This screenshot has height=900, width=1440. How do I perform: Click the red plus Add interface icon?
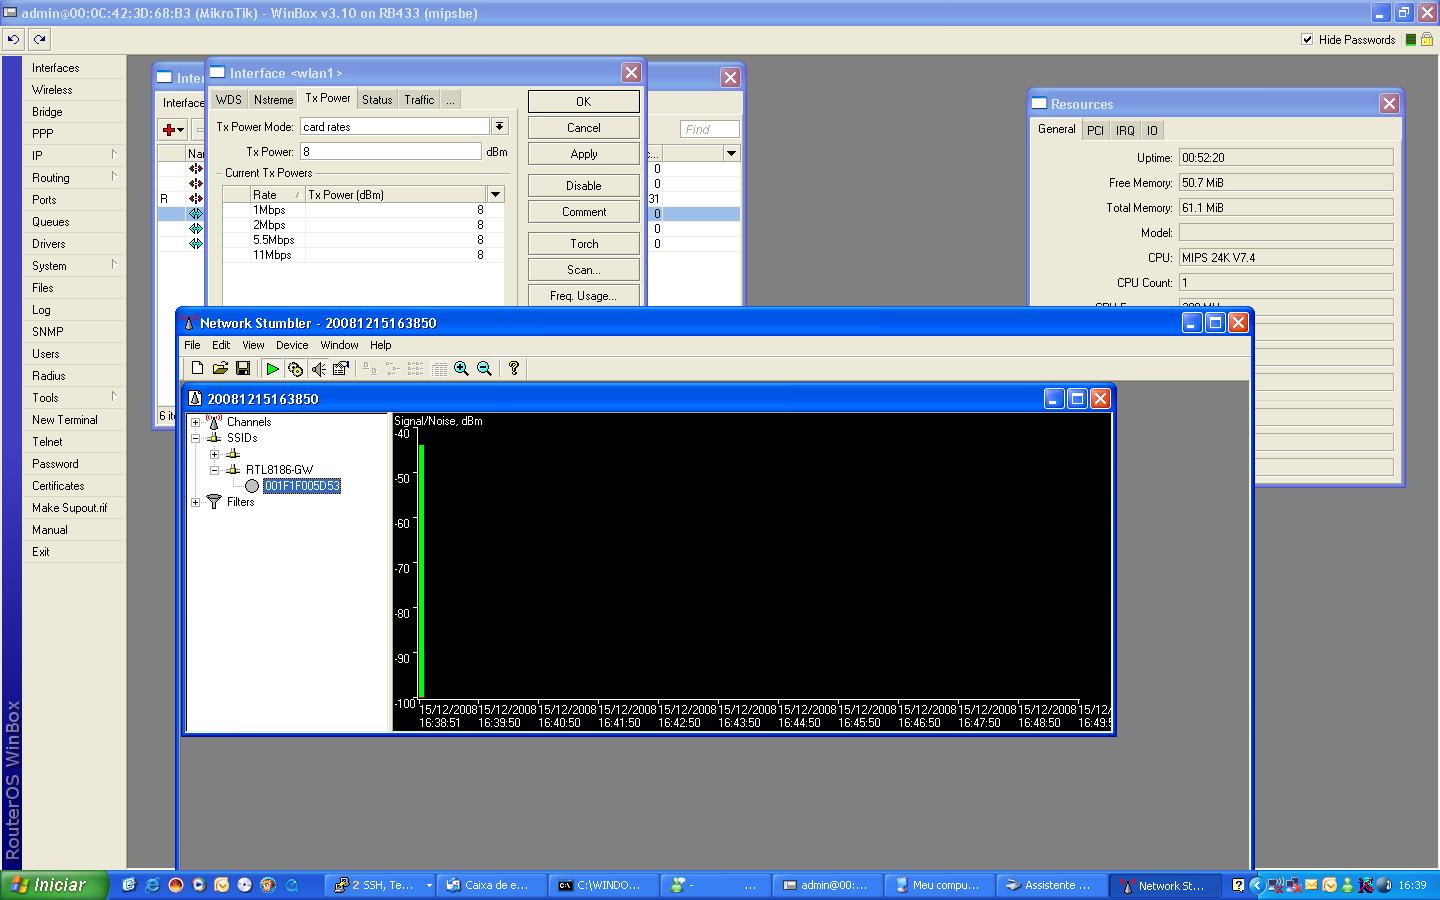tap(170, 129)
